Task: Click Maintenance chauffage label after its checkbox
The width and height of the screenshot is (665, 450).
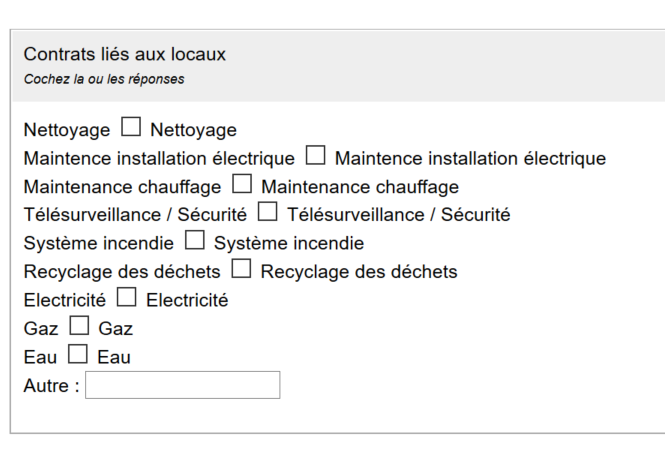Action: click(x=360, y=187)
